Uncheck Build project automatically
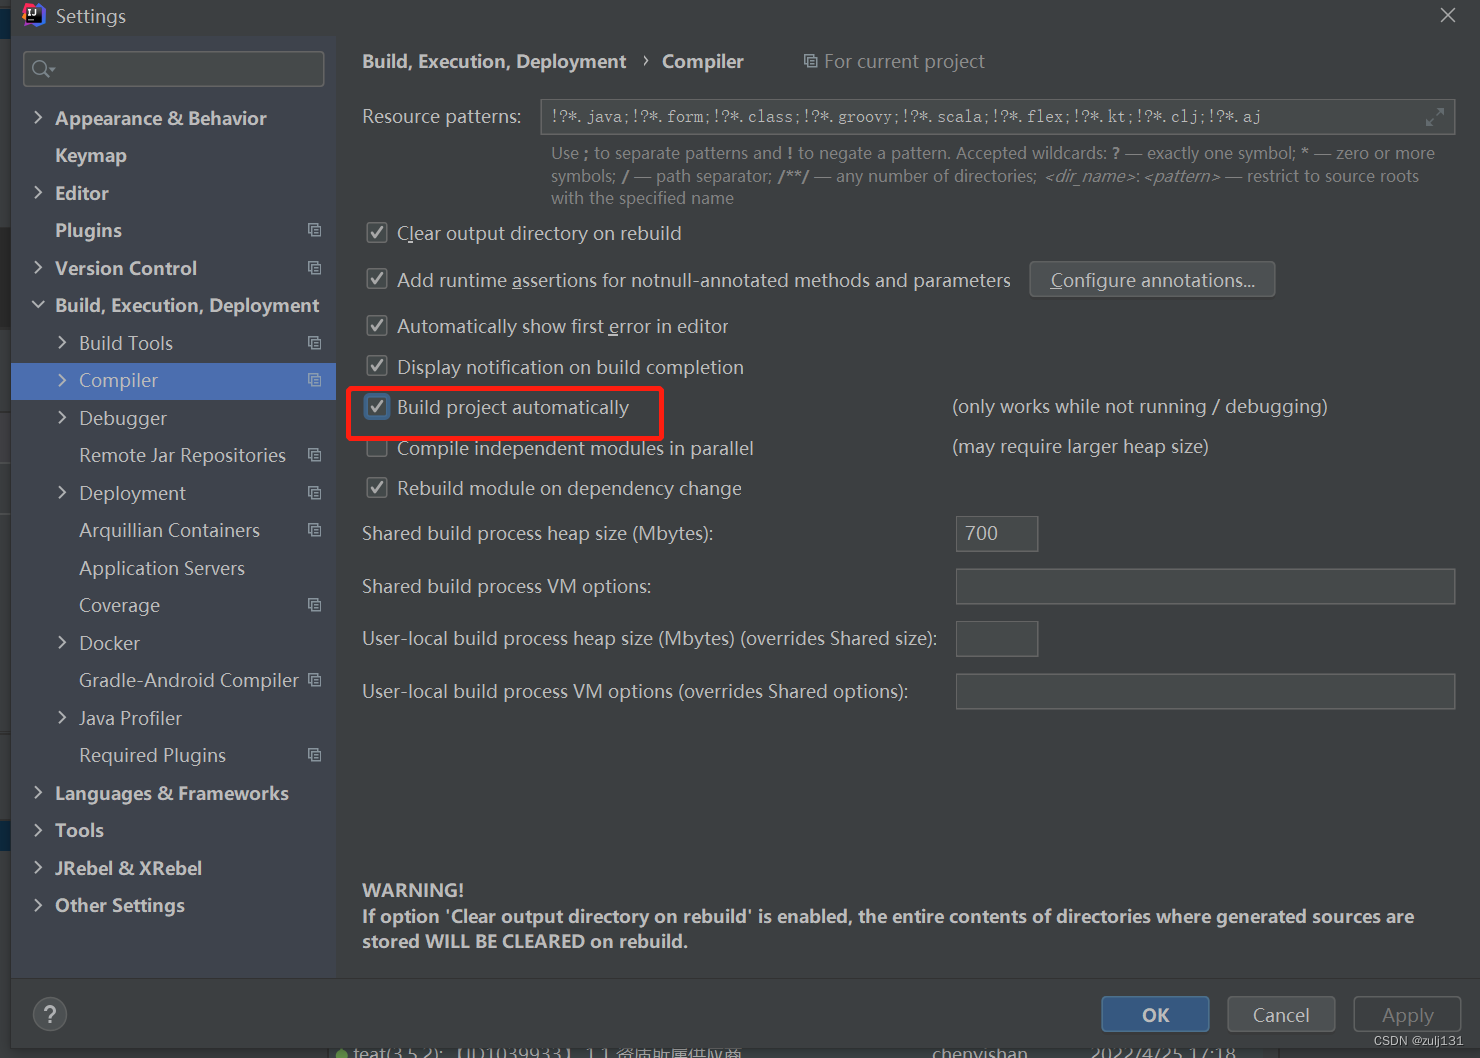 pos(377,407)
